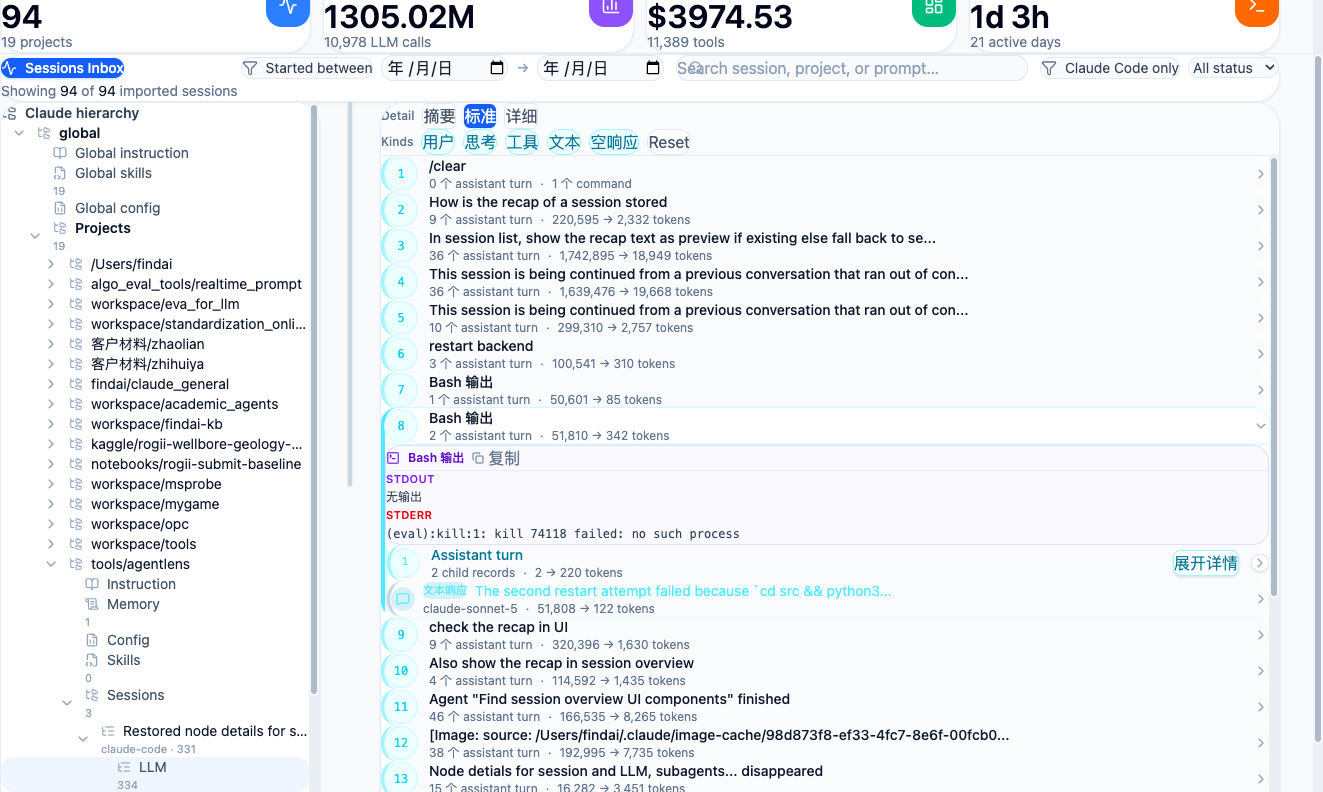Click the blue activity icon on sessions card
Image resolution: width=1323 pixels, height=792 pixels.
coord(287,7)
